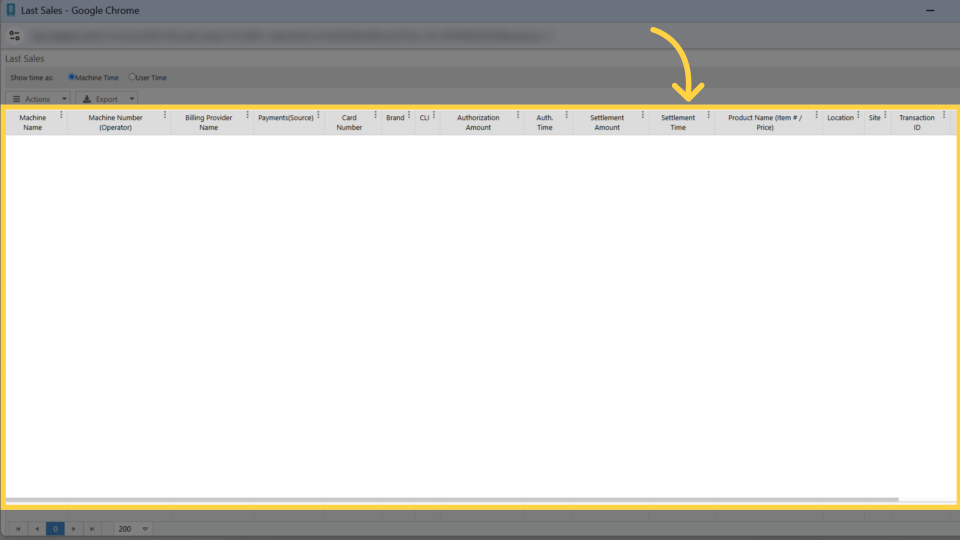Image resolution: width=960 pixels, height=540 pixels.
Task: Open the page size 200 dropdown
Action: (133, 528)
